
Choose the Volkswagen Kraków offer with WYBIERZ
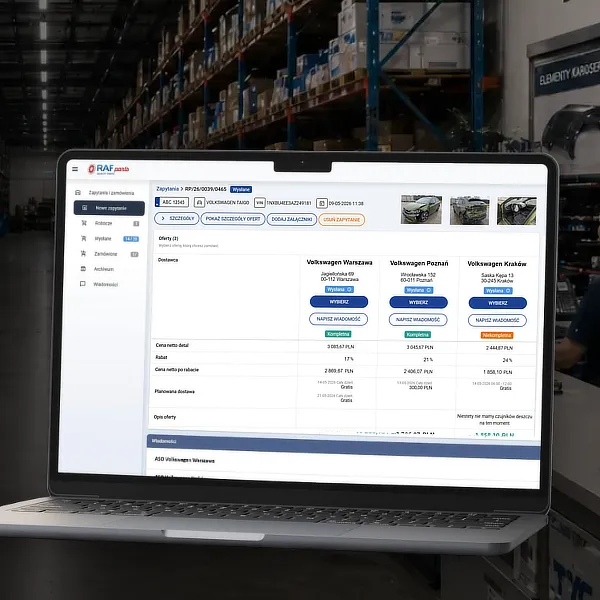[x=498, y=303]
